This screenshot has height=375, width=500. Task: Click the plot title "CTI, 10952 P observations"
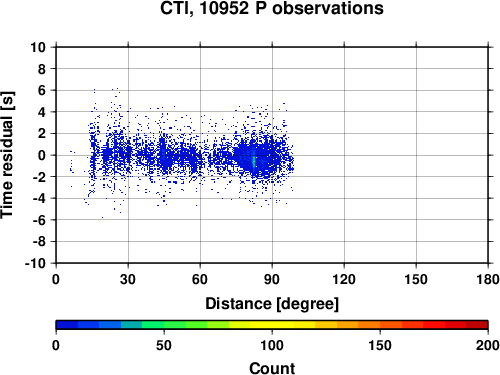[272, 8]
